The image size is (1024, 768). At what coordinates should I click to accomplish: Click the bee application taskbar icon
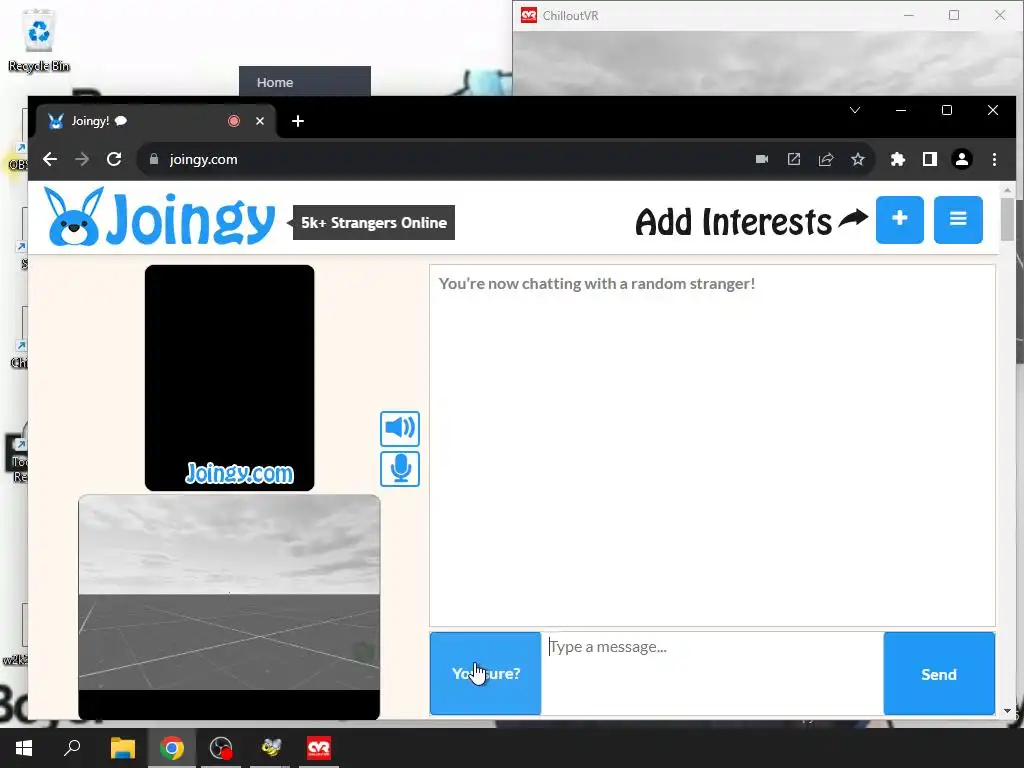(270, 748)
